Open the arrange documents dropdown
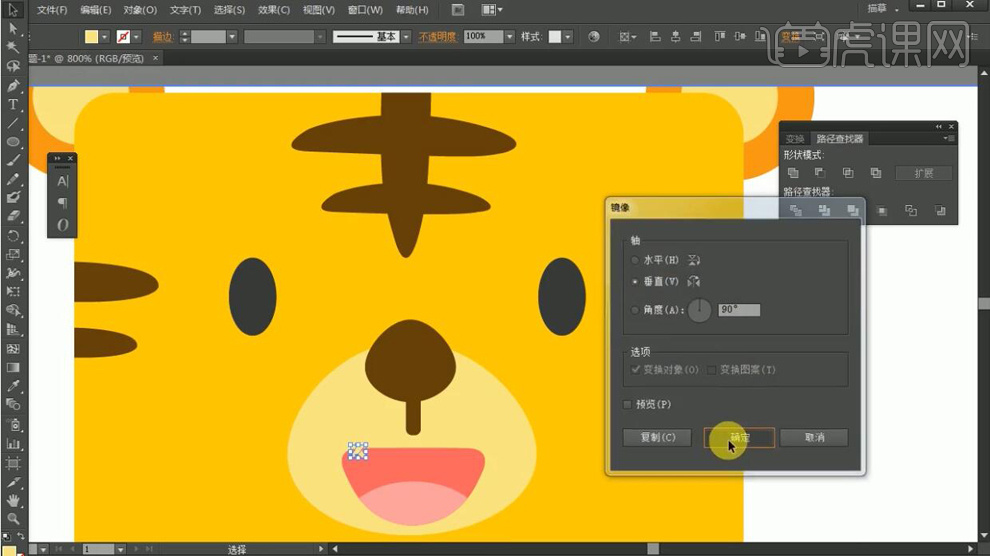 point(492,9)
